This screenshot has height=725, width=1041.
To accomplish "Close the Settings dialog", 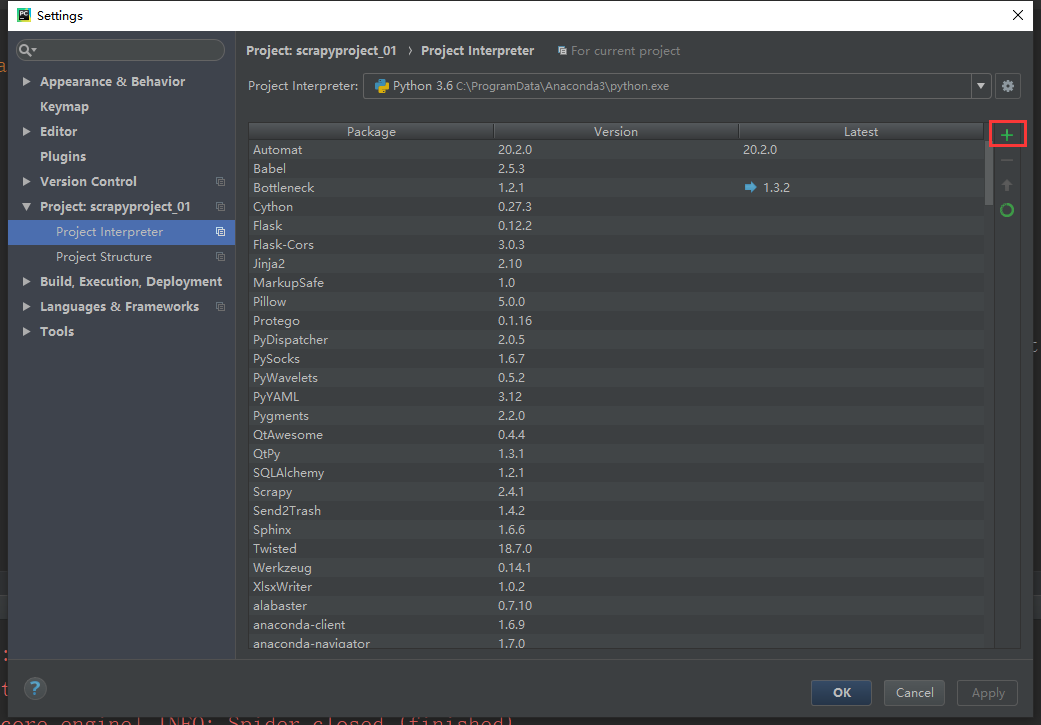I will point(1017,15).
